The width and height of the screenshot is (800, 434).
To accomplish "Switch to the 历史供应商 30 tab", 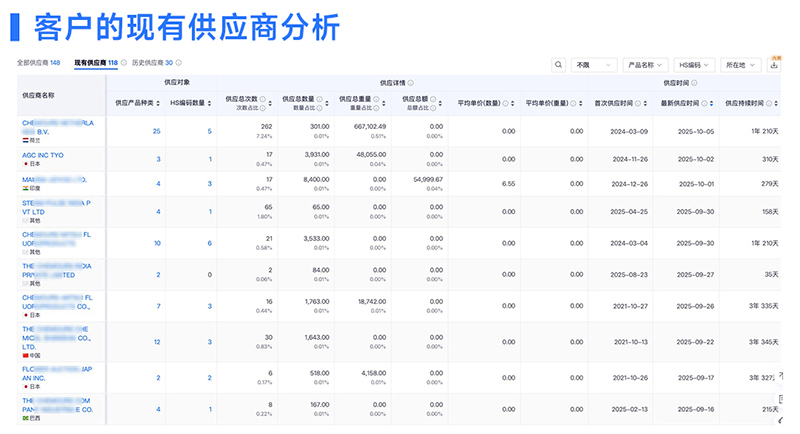I will point(152,63).
